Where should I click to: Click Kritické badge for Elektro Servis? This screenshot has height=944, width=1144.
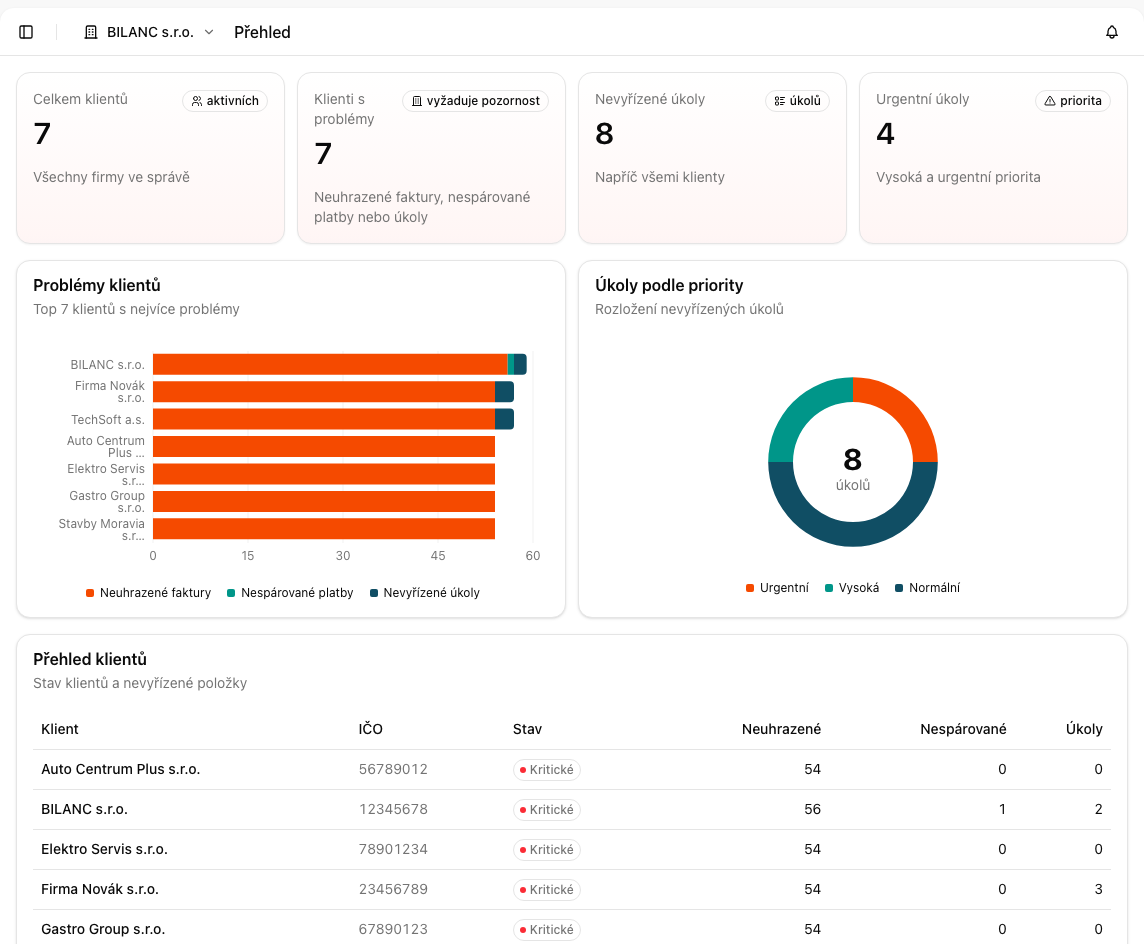(x=546, y=850)
